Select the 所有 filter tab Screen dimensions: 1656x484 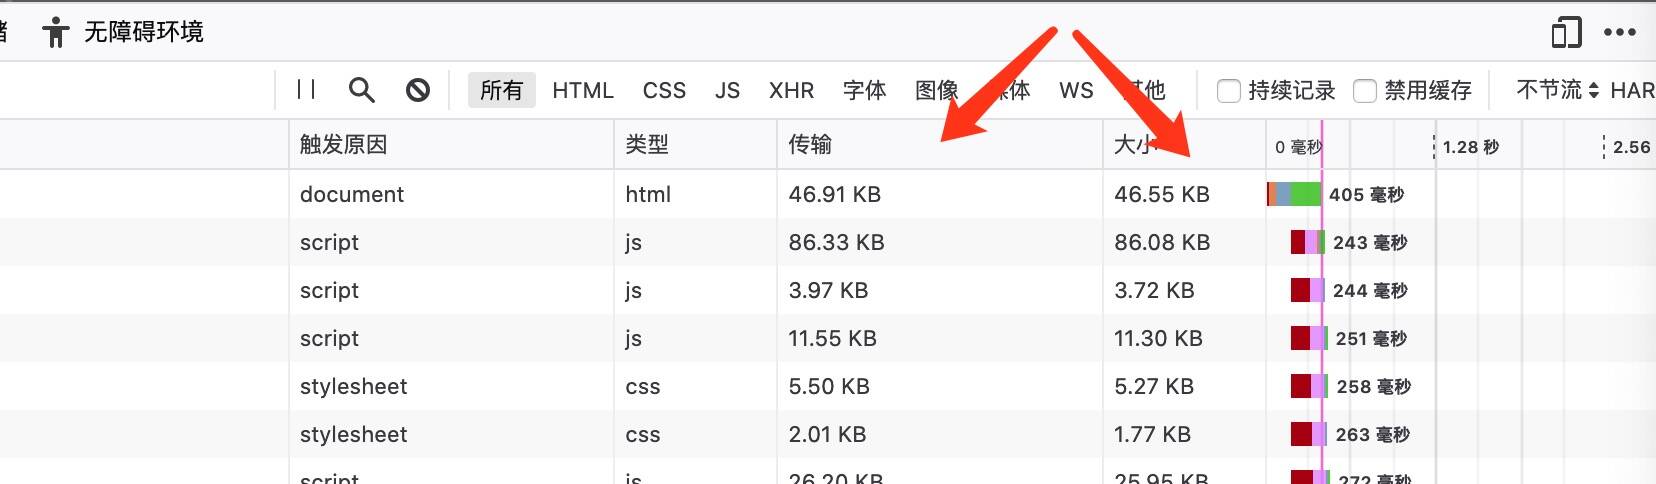point(501,90)
